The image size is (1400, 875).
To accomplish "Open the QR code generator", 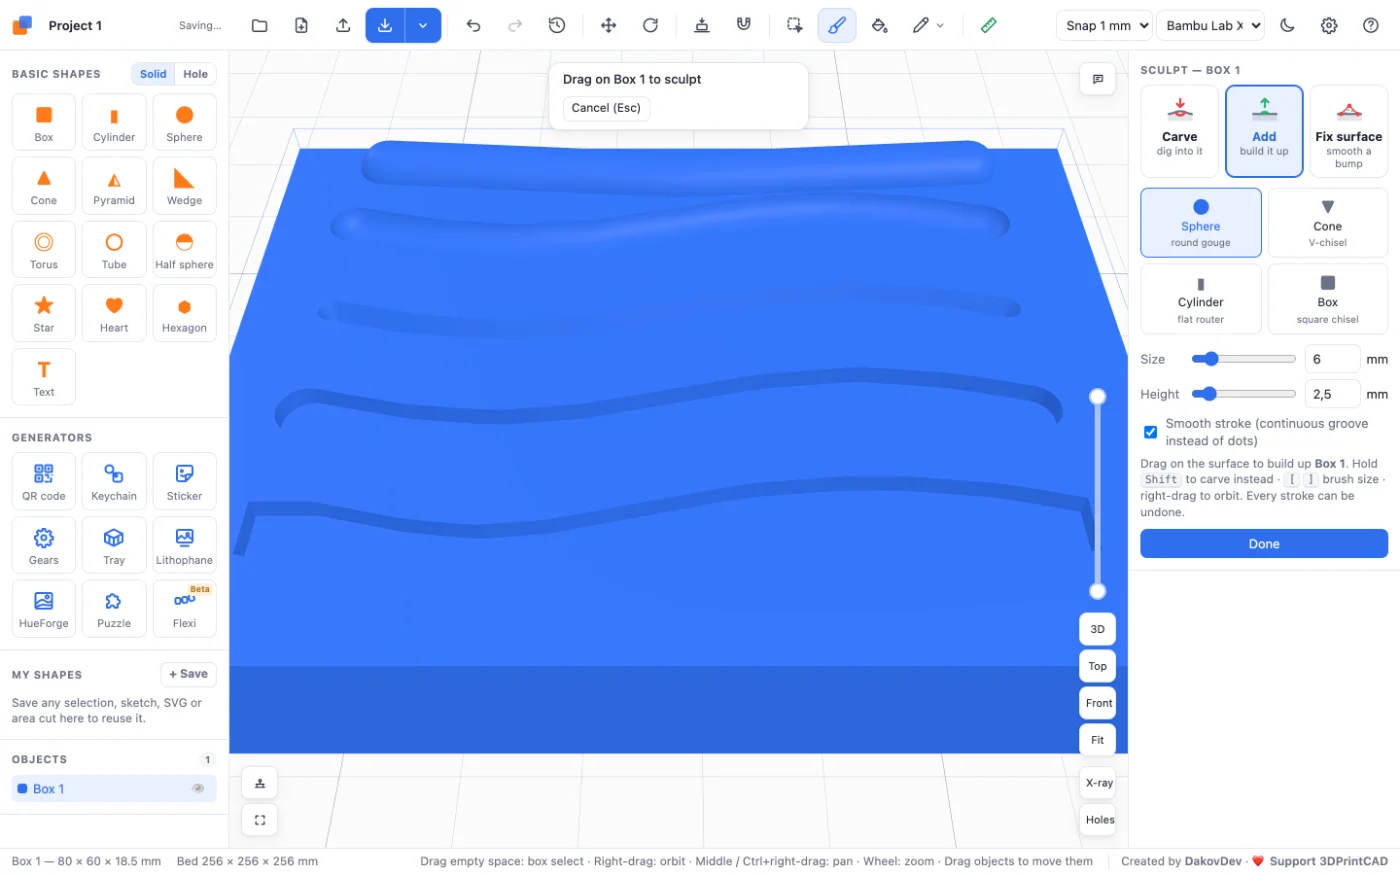I will (44, 481).
